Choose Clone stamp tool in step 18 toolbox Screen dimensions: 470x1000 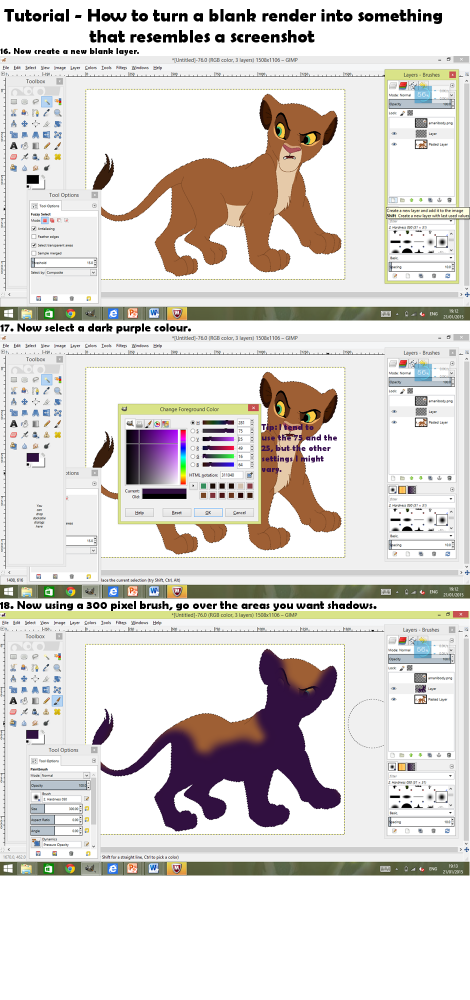pos(47,712)
